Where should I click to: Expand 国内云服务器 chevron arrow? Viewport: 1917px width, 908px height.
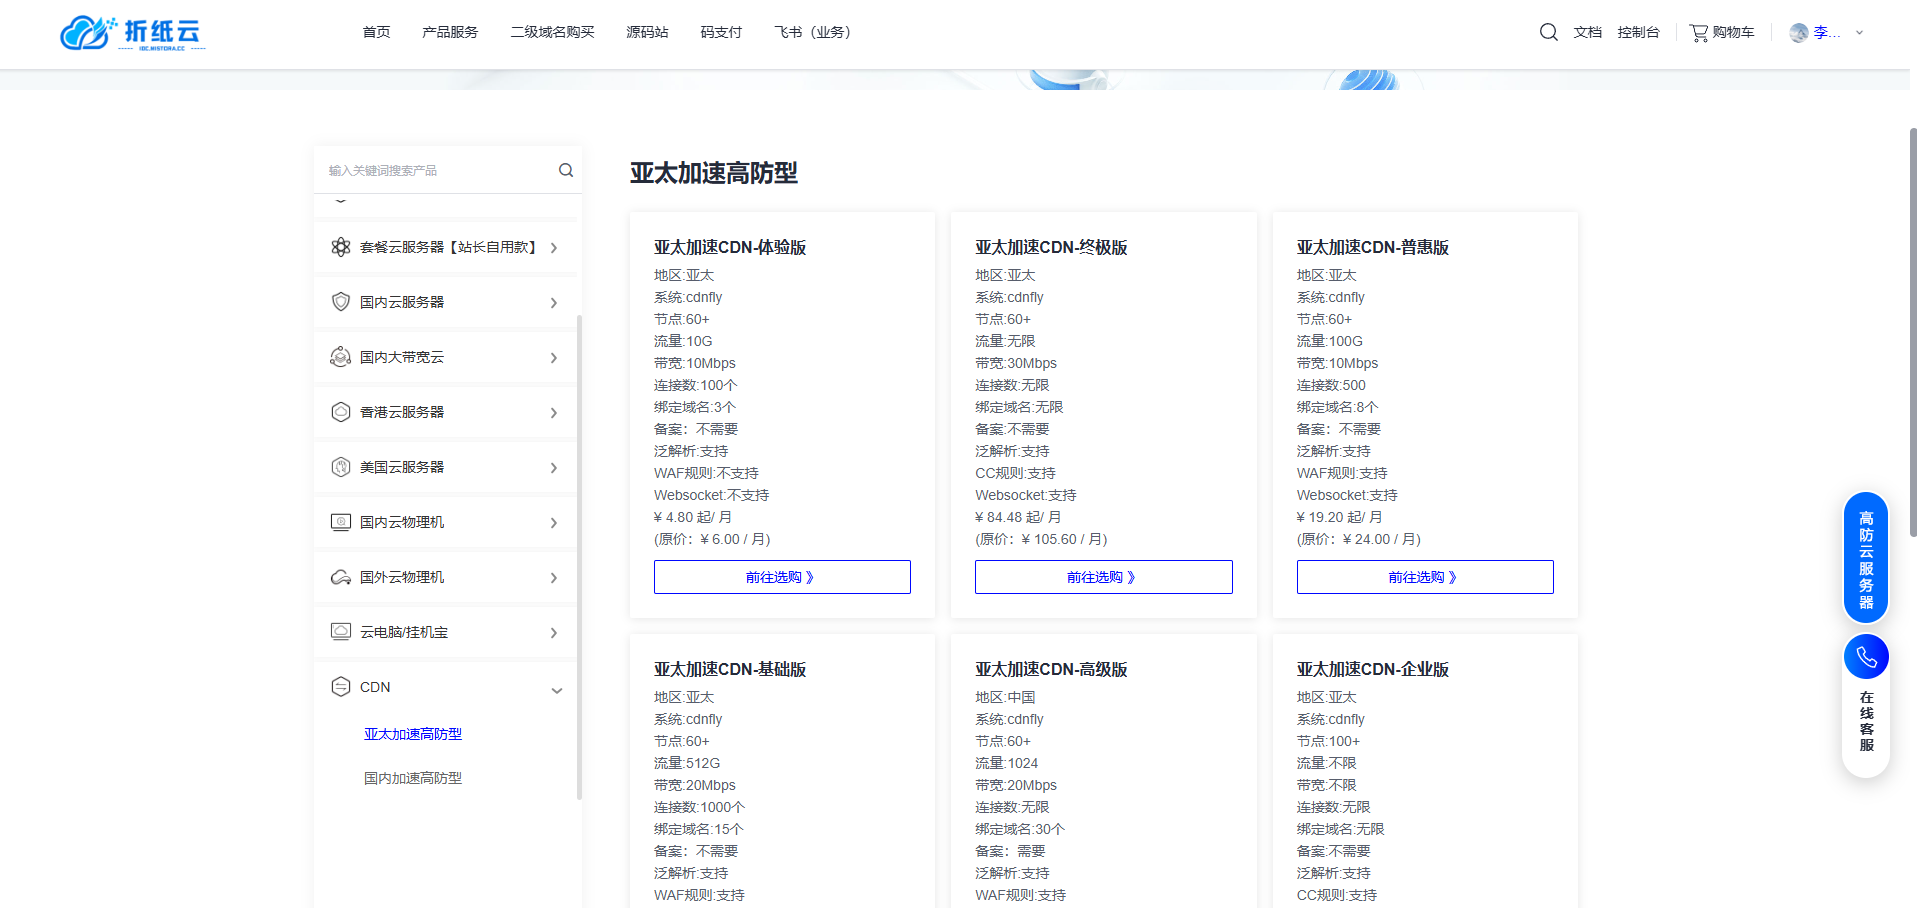pos(554,303)
